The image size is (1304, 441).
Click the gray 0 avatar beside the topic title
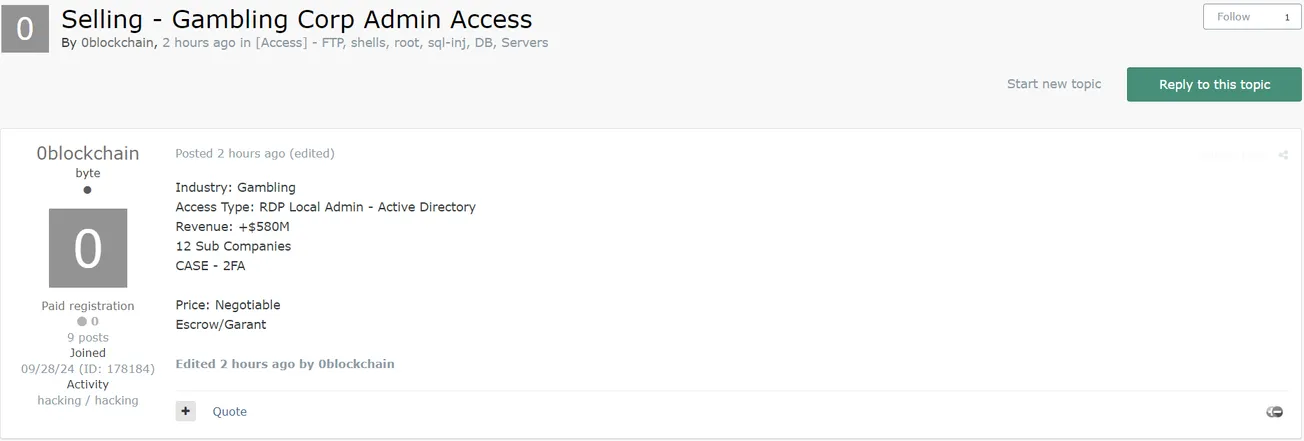point(25,29)
